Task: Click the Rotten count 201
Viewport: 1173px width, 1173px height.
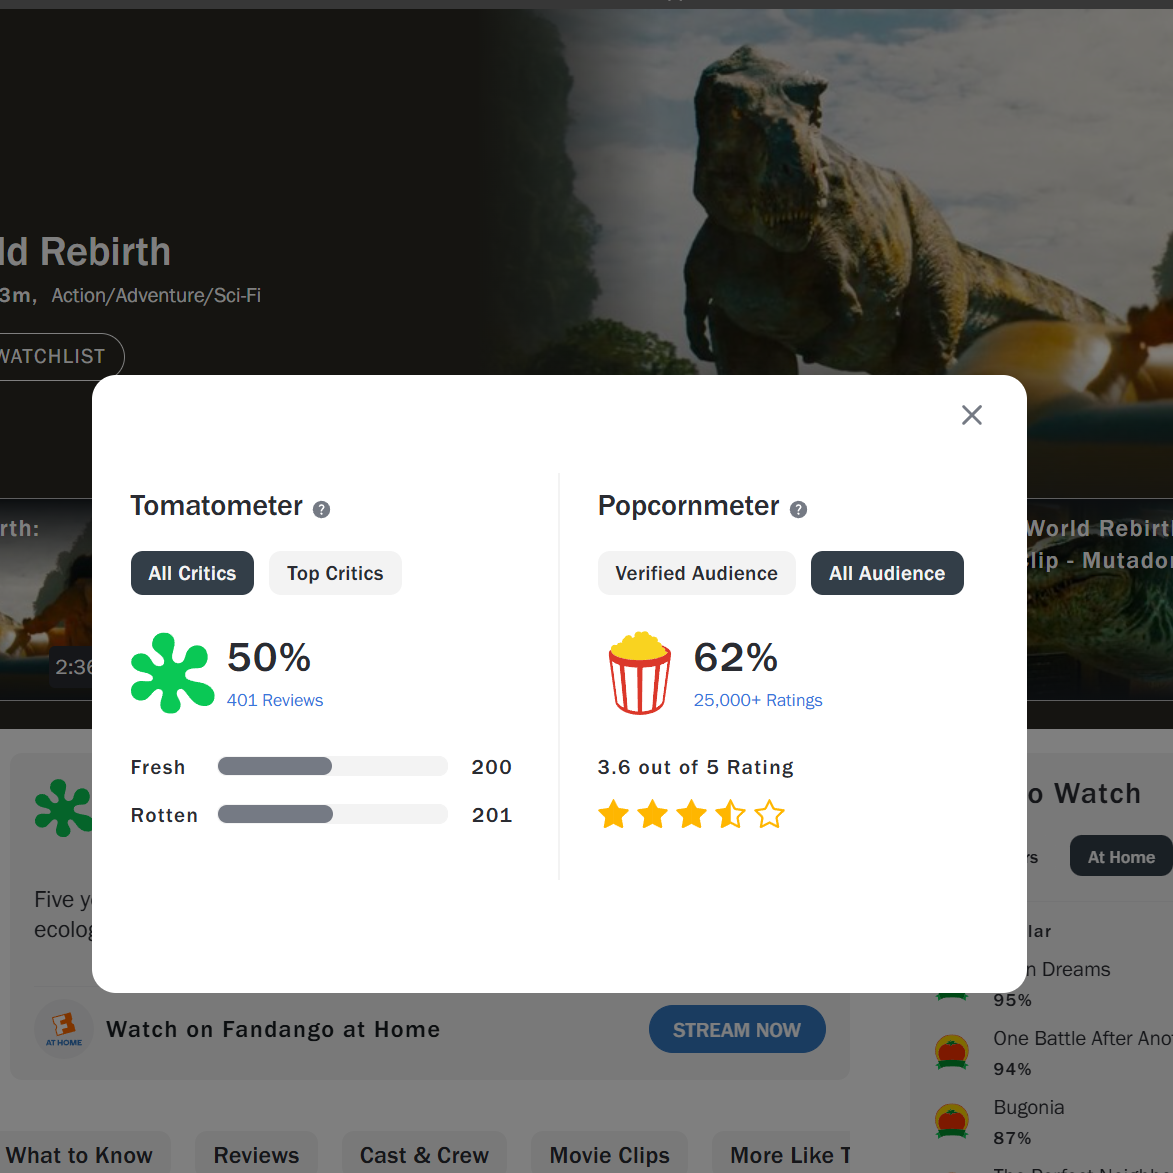Action: click(492, 815)
